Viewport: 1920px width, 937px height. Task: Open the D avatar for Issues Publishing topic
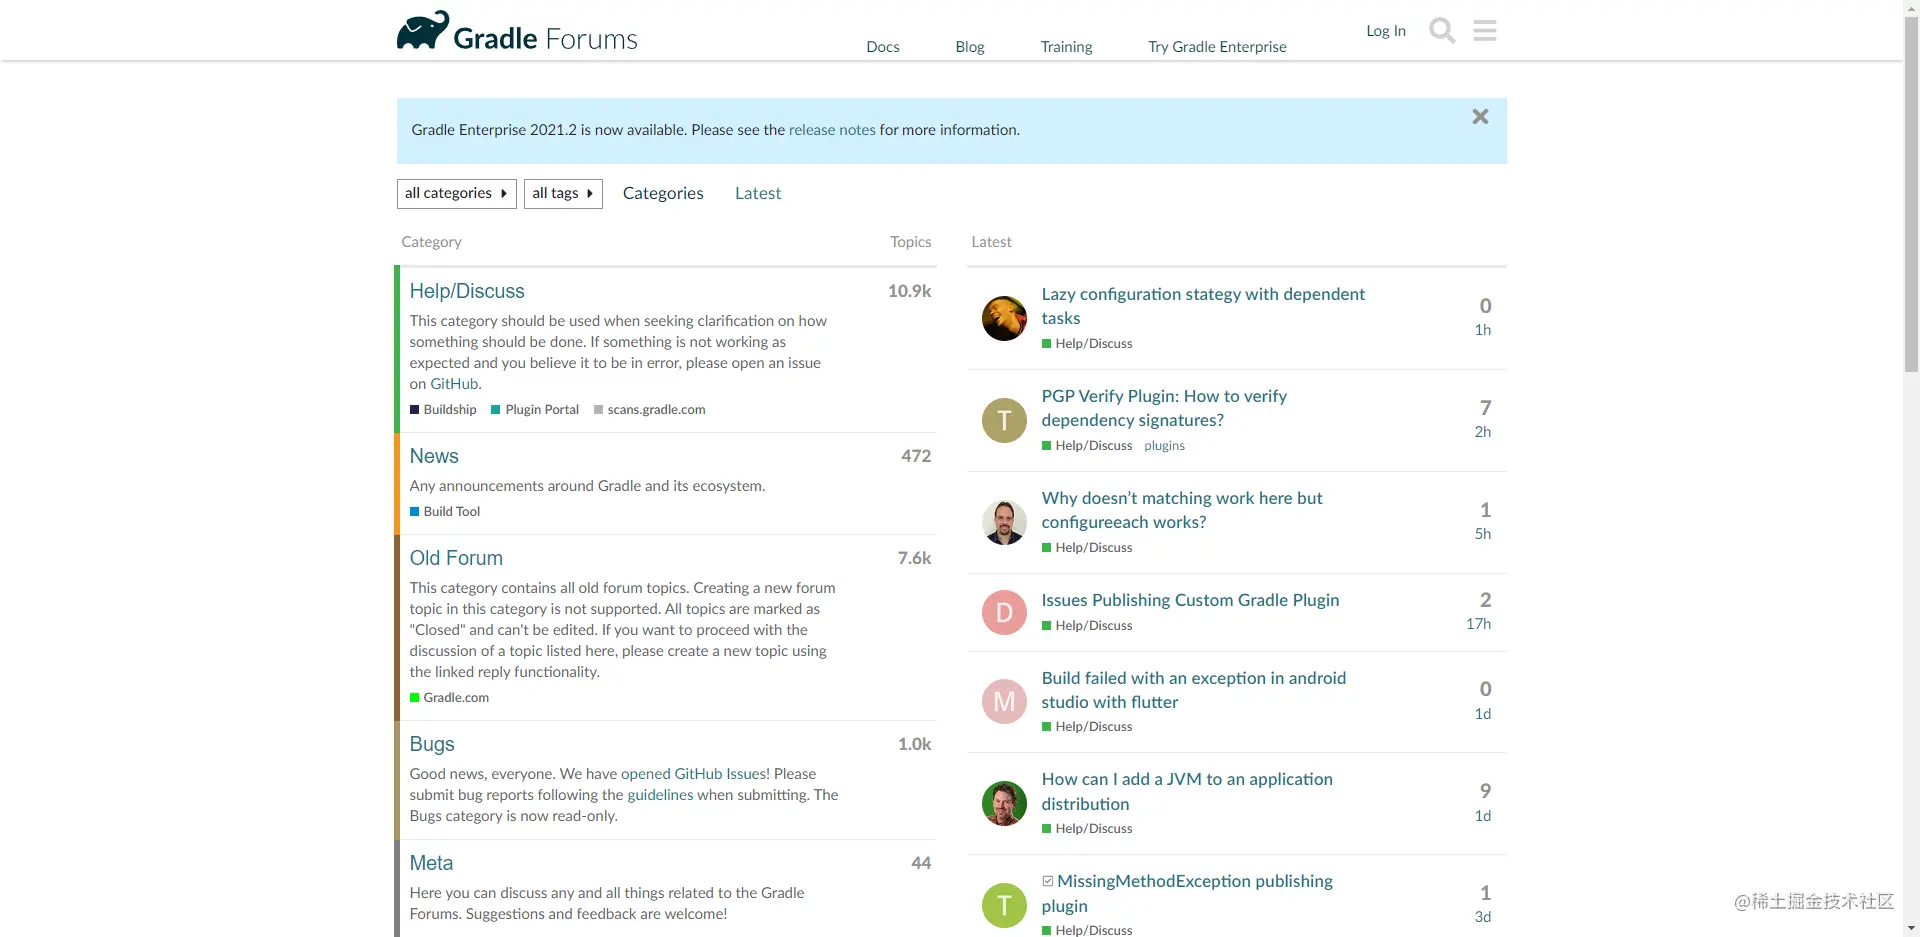click(1004, 612)
